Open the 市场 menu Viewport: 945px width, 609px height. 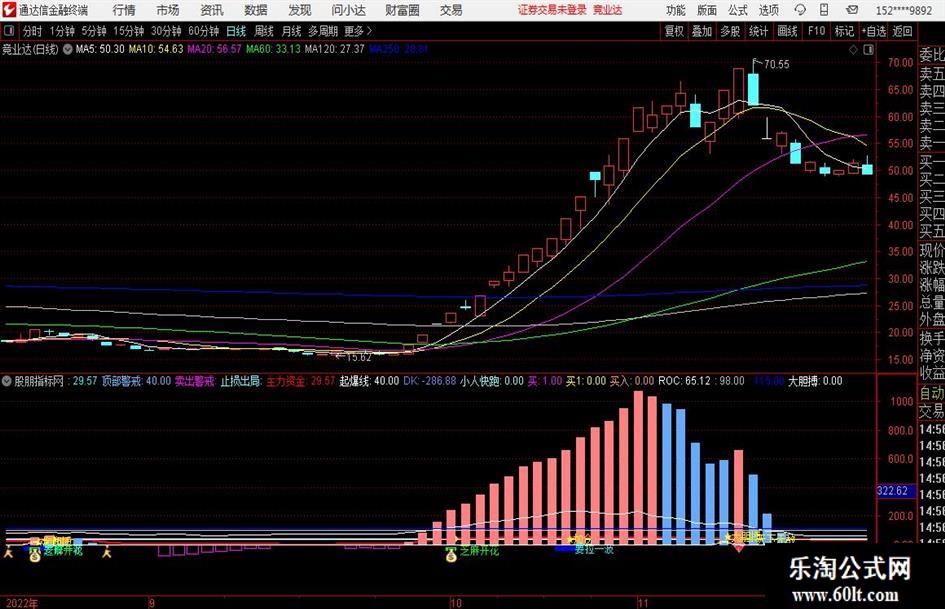tap(168, 10)
